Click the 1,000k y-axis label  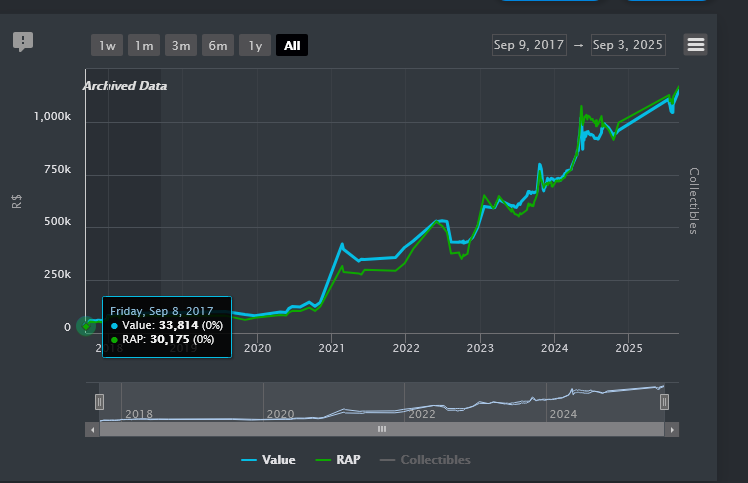[x=52, y=116]
